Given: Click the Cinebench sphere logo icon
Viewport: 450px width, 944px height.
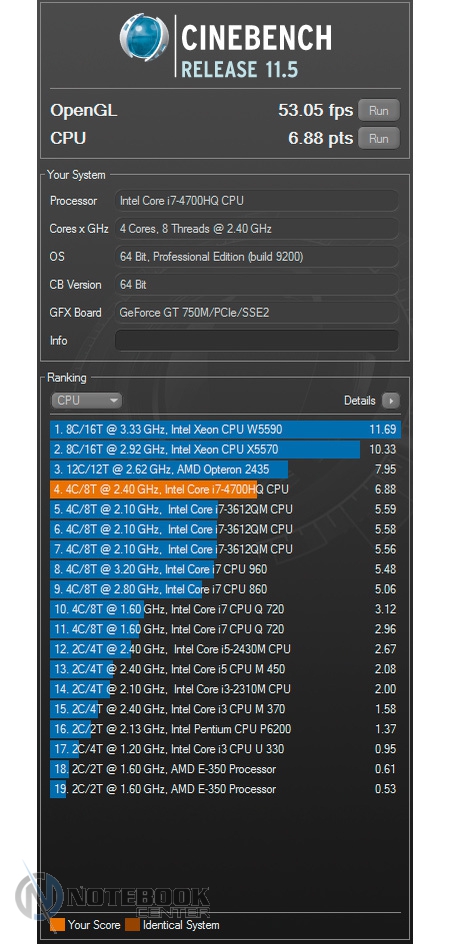Looking at the screenshot, I should [x=144, y=37].
